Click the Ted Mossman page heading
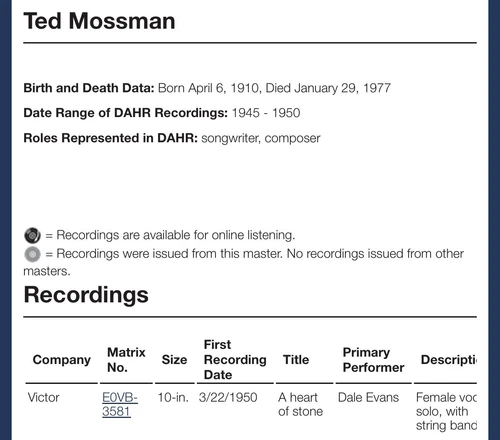 (99, 21)
